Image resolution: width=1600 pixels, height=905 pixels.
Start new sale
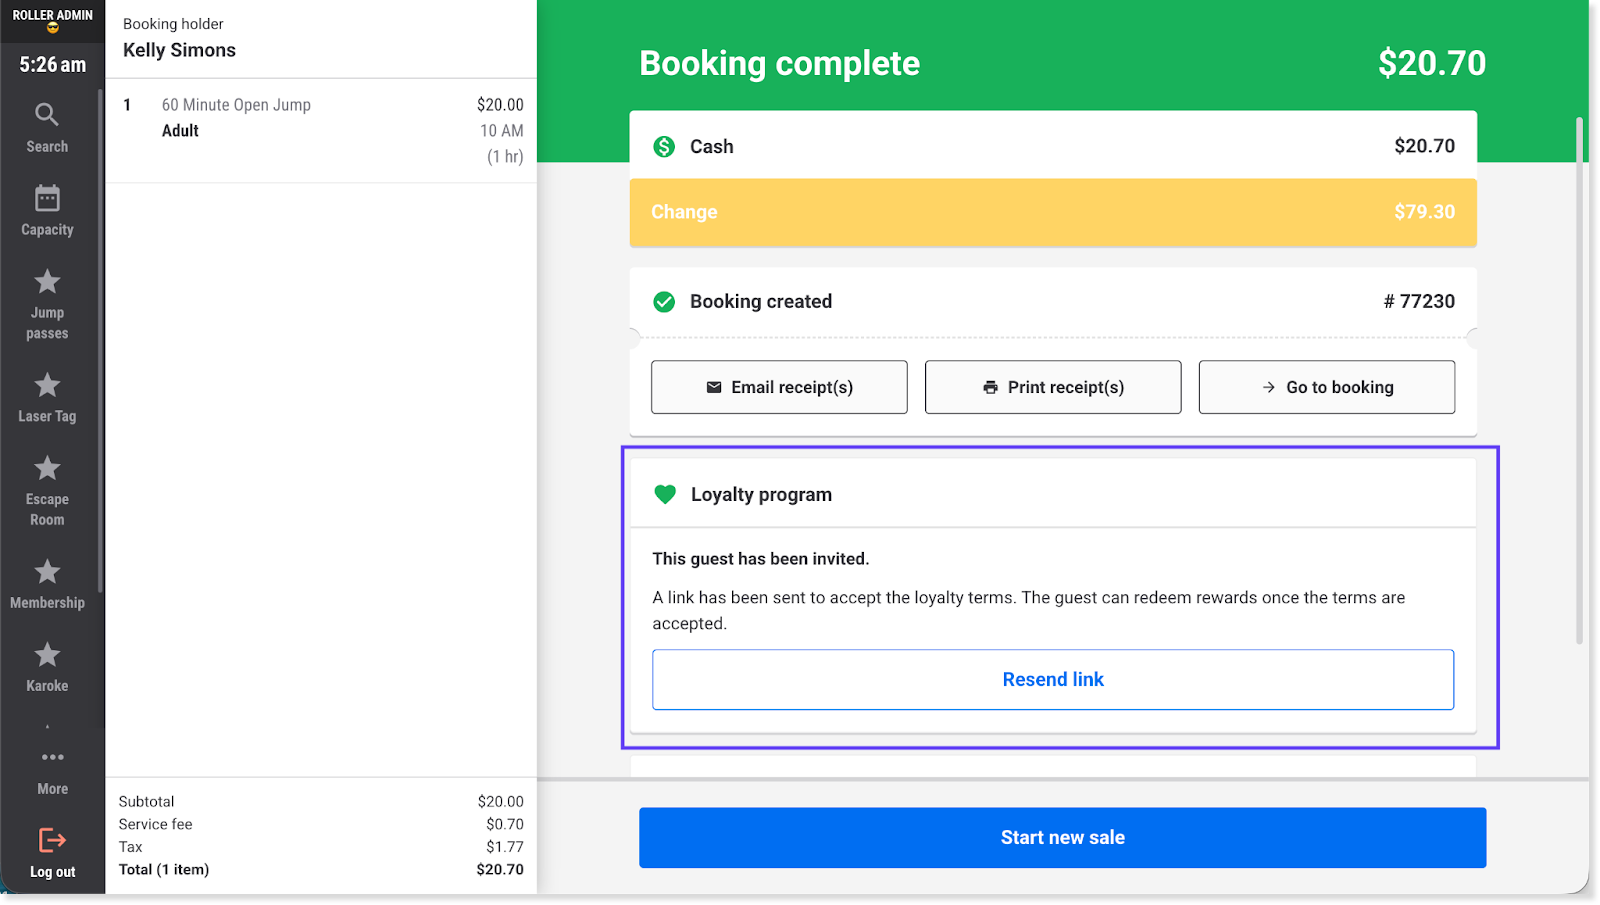coord(1062,838)
